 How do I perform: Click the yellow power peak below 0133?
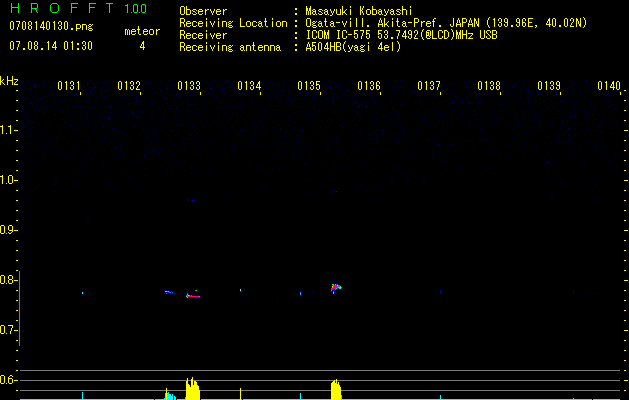click(193, 389)
